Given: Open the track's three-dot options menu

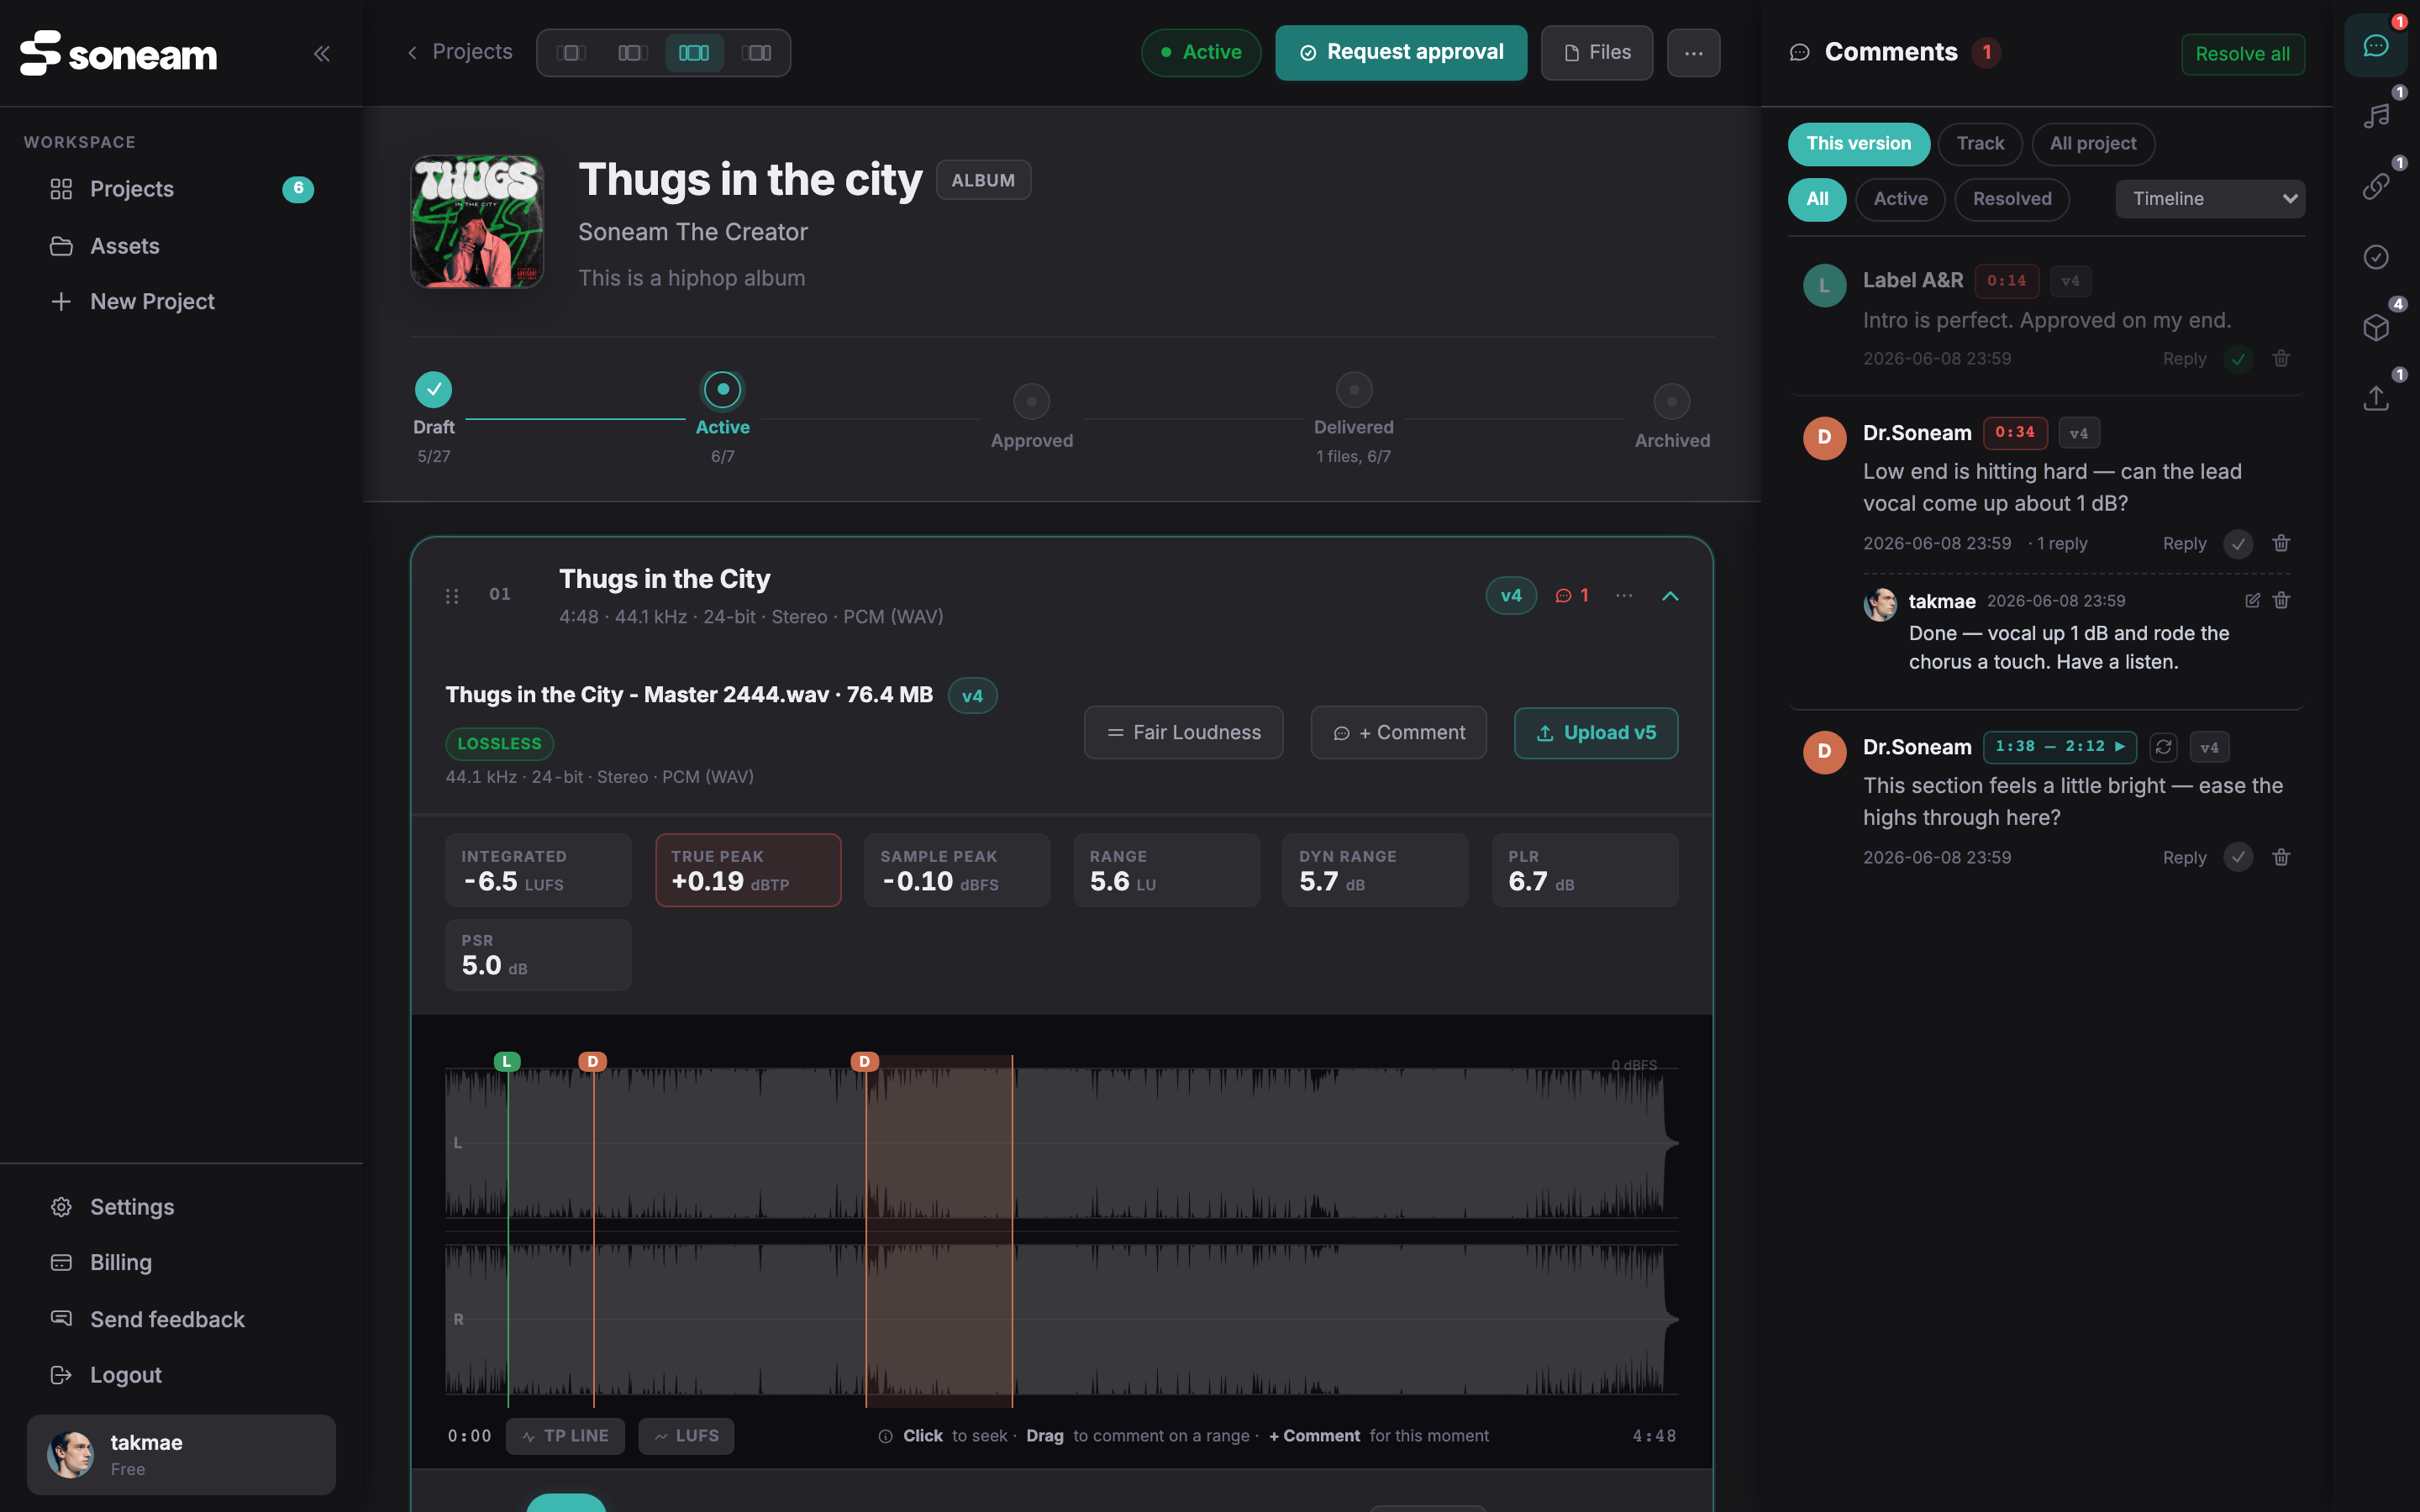Looking at the screenshot, I should pos(1624,596).
